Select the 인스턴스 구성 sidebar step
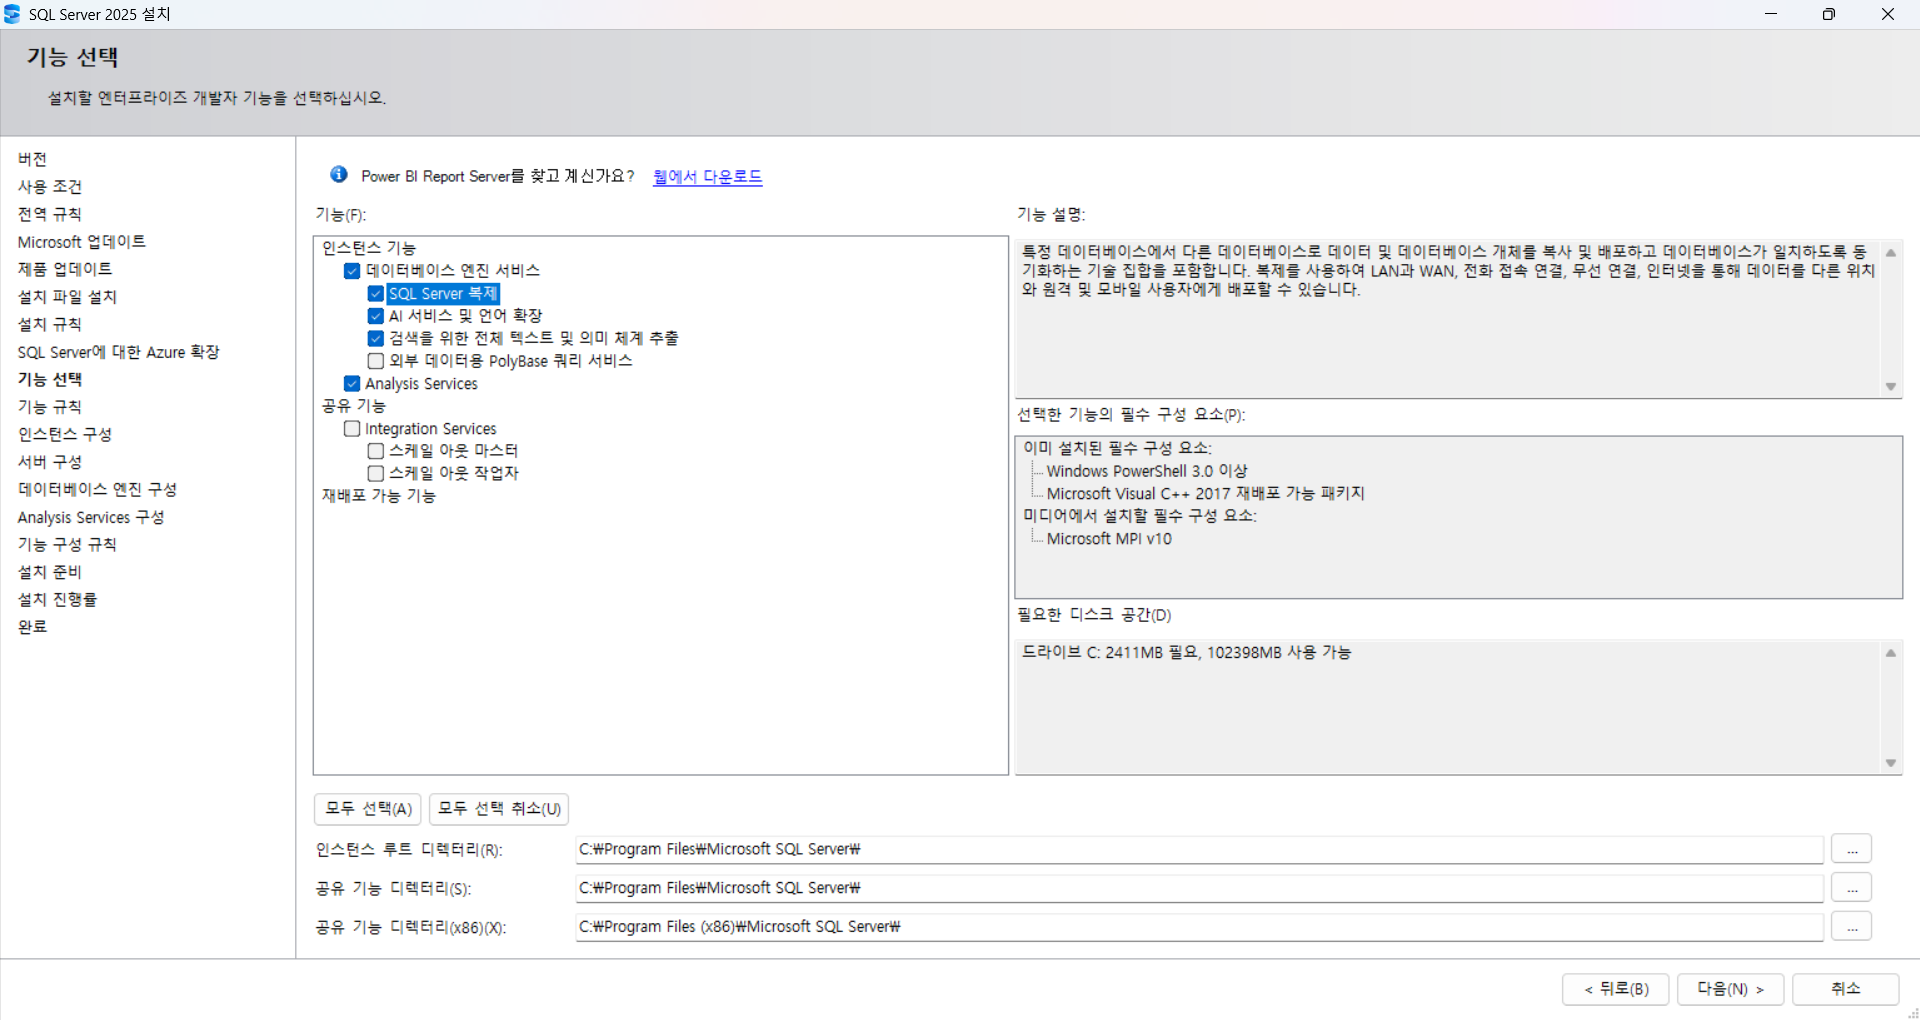1920x1020 pixels. 65,434
